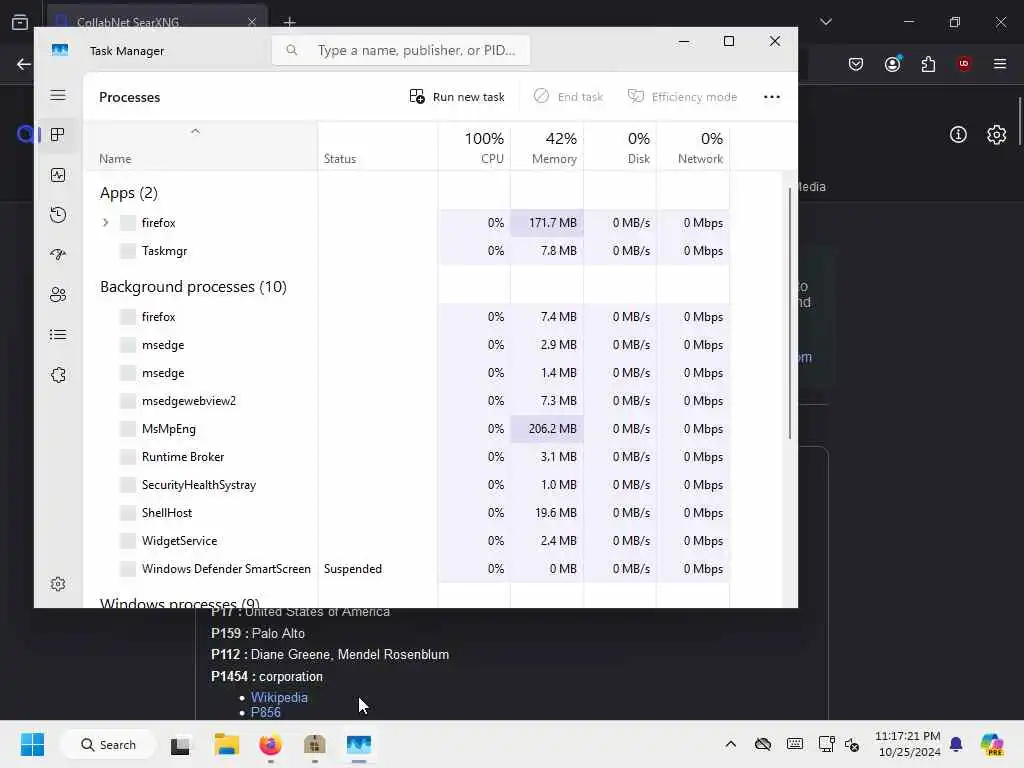The image size is (1024, 768).
Task: Sort processes by CPU column
Action: [474, 146]
